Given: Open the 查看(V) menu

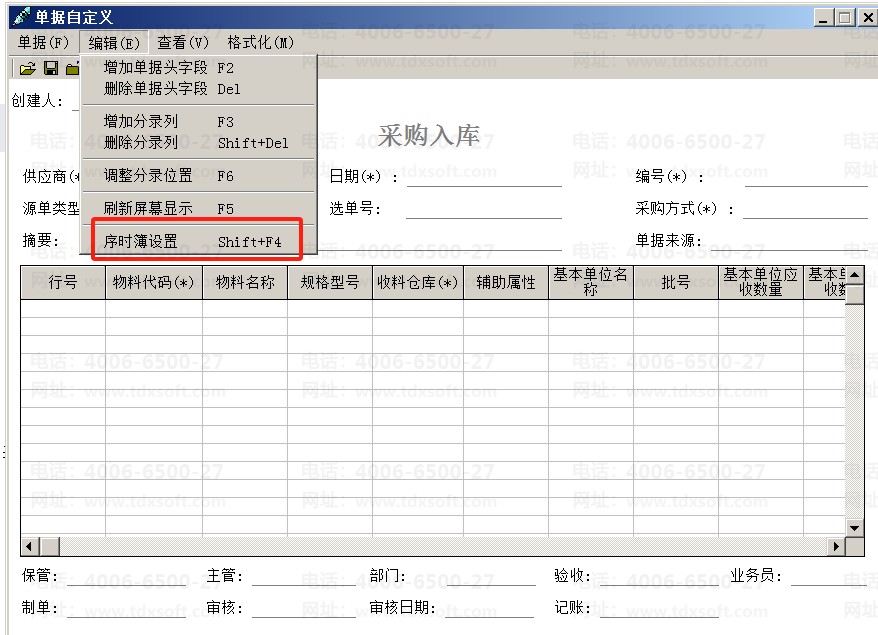Looking at the screenshot, I should click(x=183, y=43).
